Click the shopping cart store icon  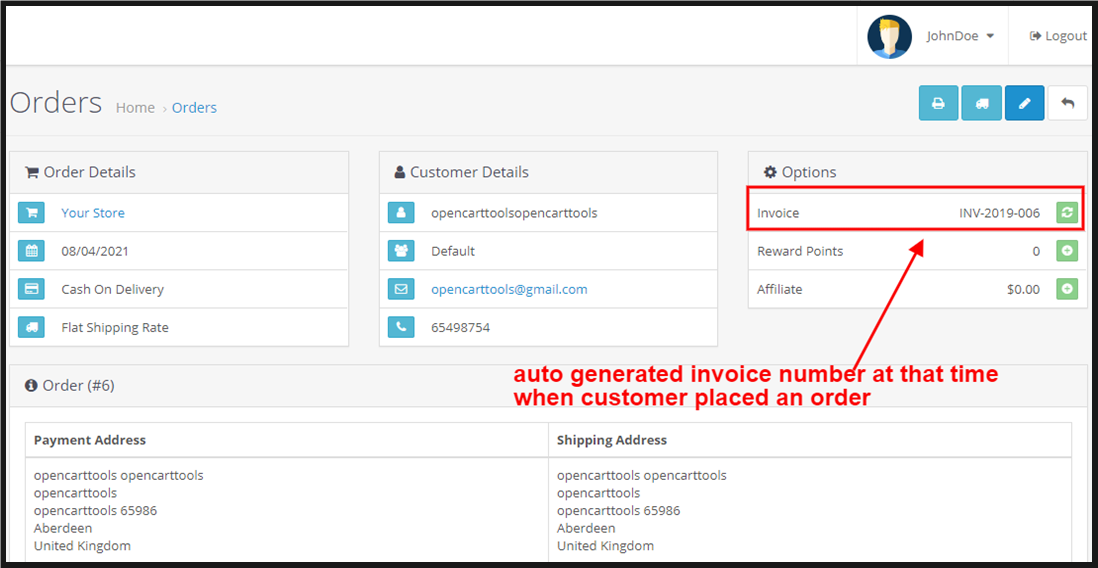[x=31, y=213]
